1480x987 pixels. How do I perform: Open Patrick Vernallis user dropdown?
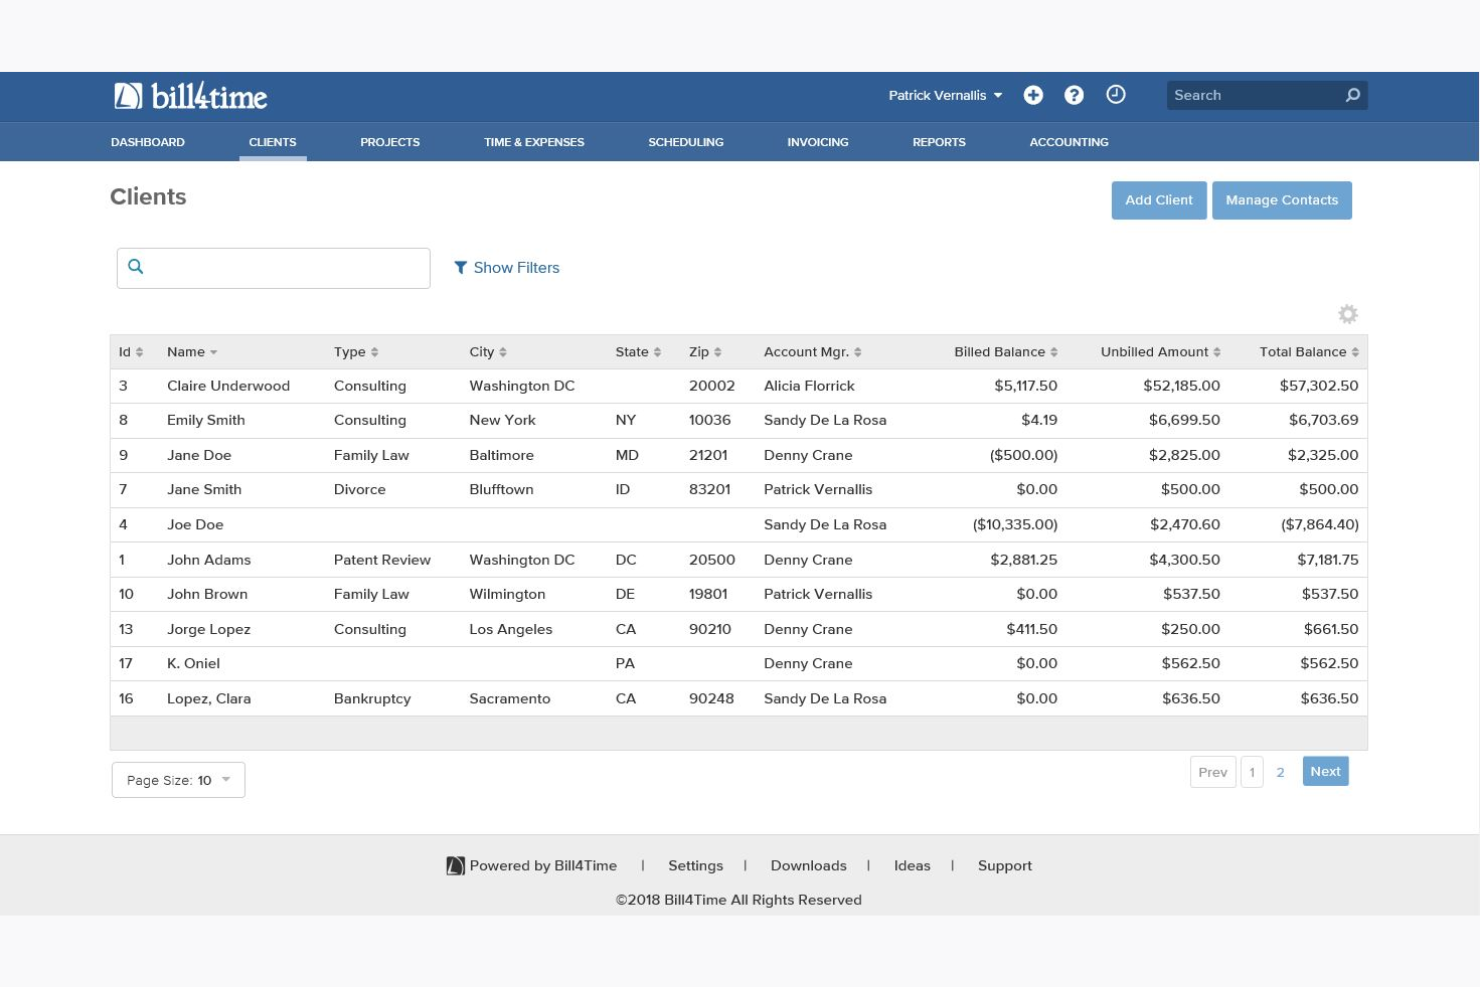click(945, 95)
